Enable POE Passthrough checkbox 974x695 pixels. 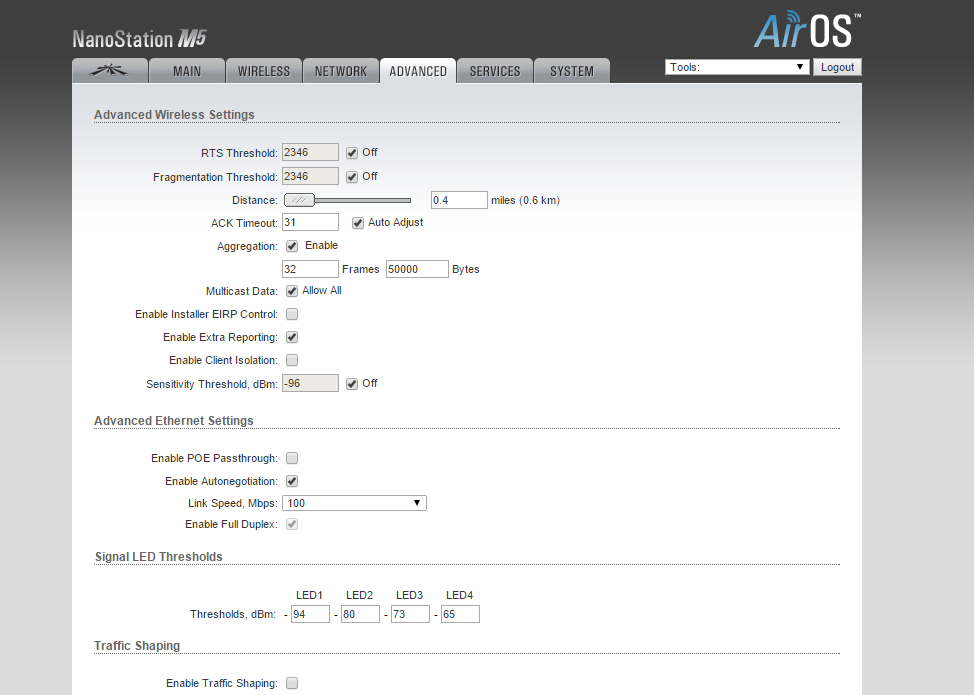tap(292, 458)
